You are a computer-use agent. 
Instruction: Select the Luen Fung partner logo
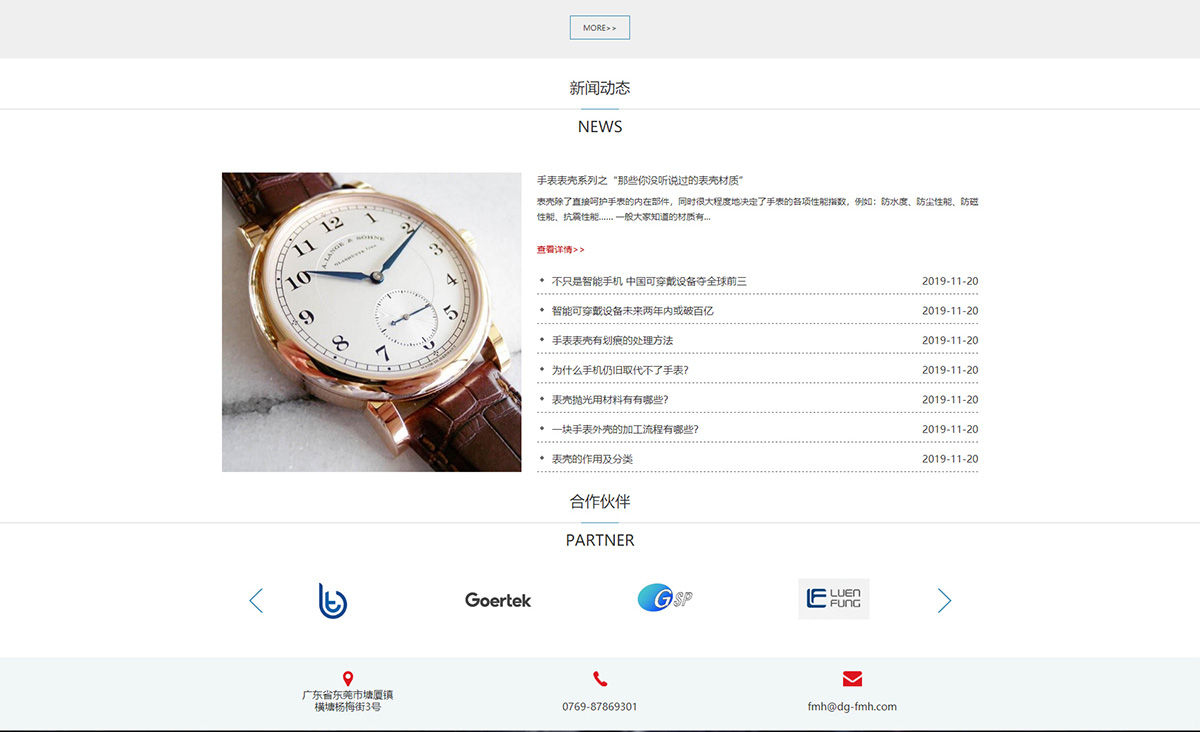click(x=833, y=598)
